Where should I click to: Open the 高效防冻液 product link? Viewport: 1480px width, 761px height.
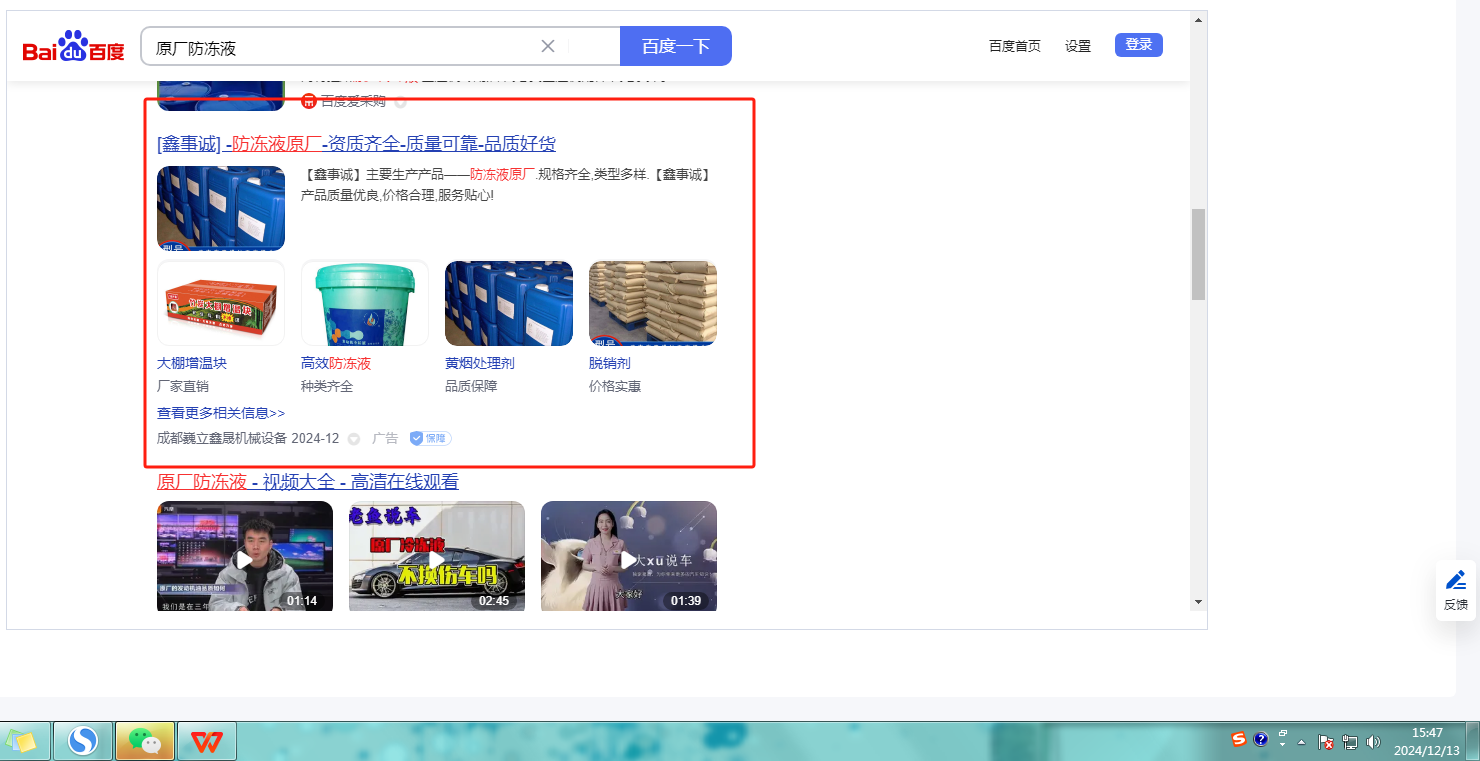pos(336,363)
